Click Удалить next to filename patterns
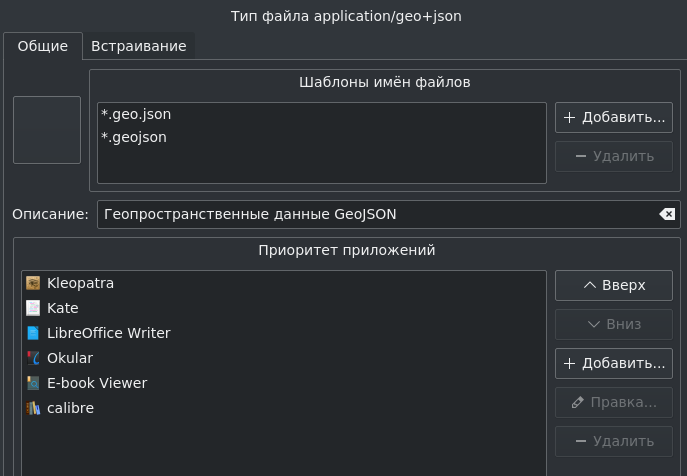Screen dimensions: 687x476 (x=614, y=156)
